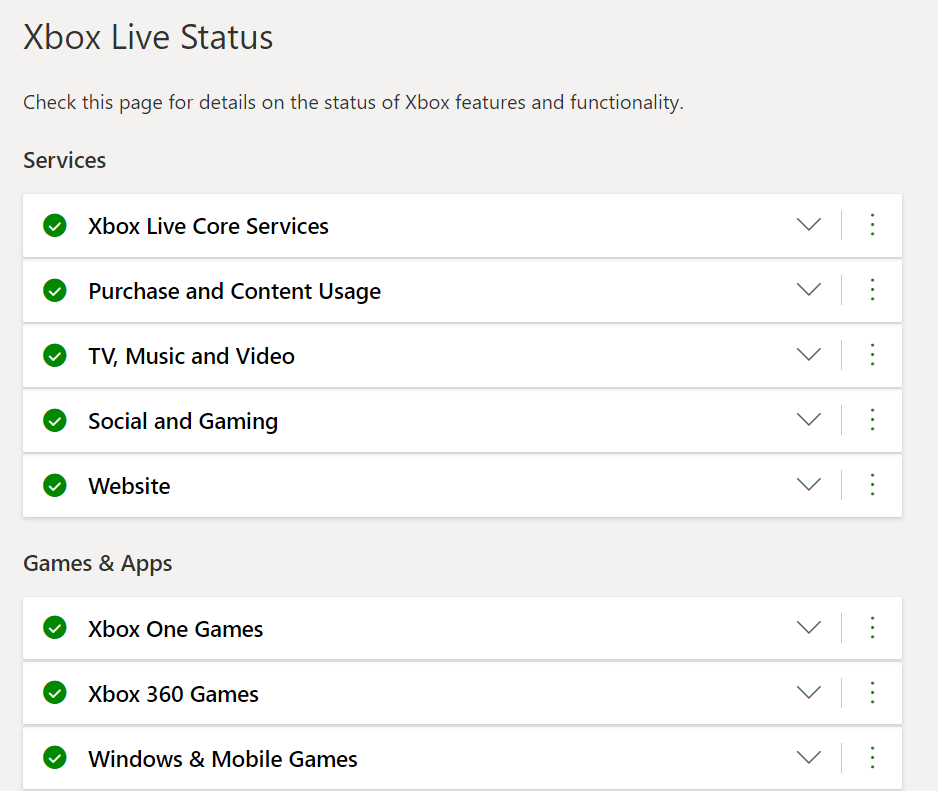Viewport: 938px width, 791px height.
Task: Select status checkmark for TV, Music and Video
Action: pyautogui.click(x=55, y=356)
